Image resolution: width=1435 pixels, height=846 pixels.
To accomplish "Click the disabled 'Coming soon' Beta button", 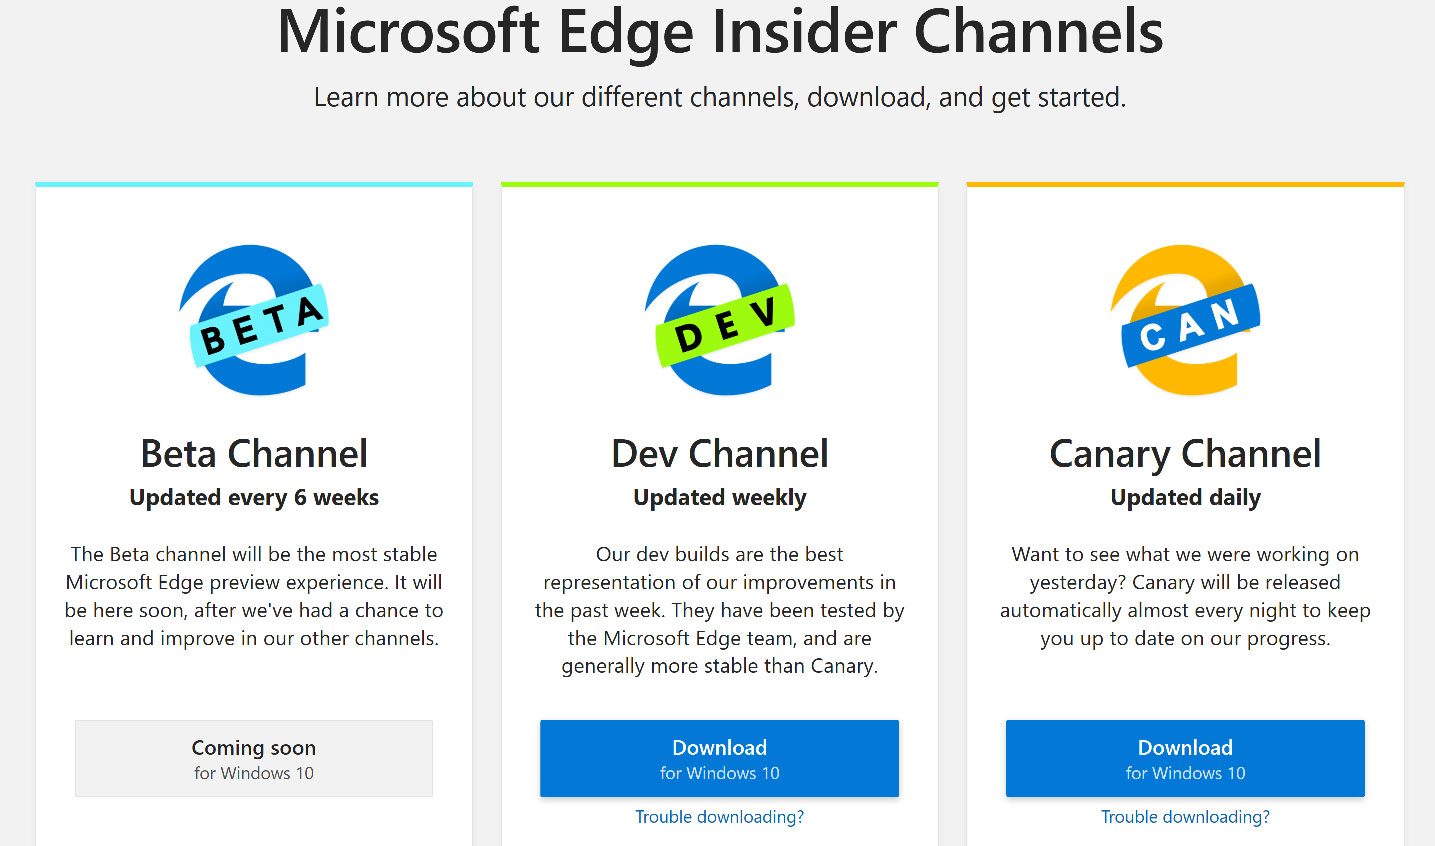I will pyautogui.click(x=253, y=758).
